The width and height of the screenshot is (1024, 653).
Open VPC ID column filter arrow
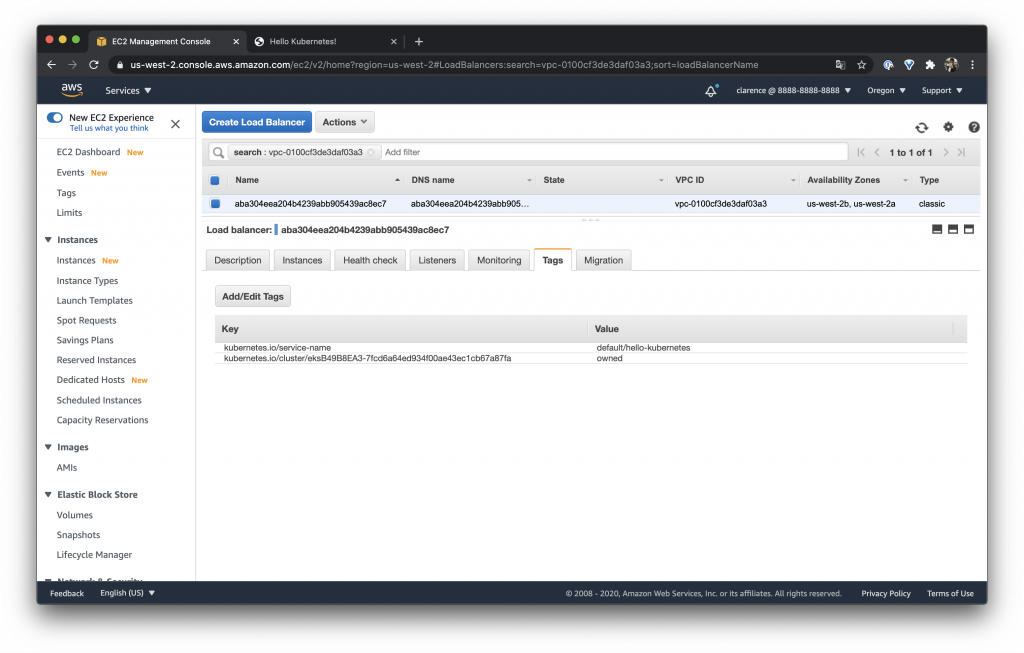(x=793, y=180)
